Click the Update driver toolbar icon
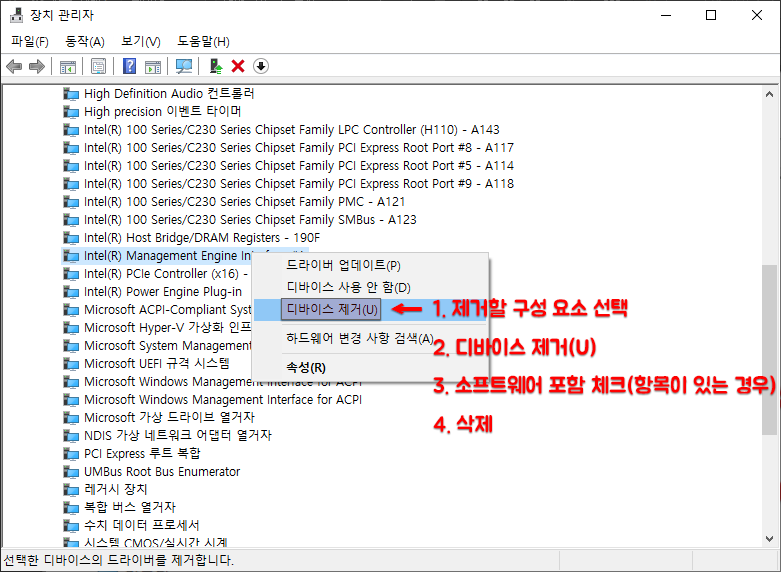Image resolution: width=781 pixels, height=572 pixels. [x=215, y=66]
